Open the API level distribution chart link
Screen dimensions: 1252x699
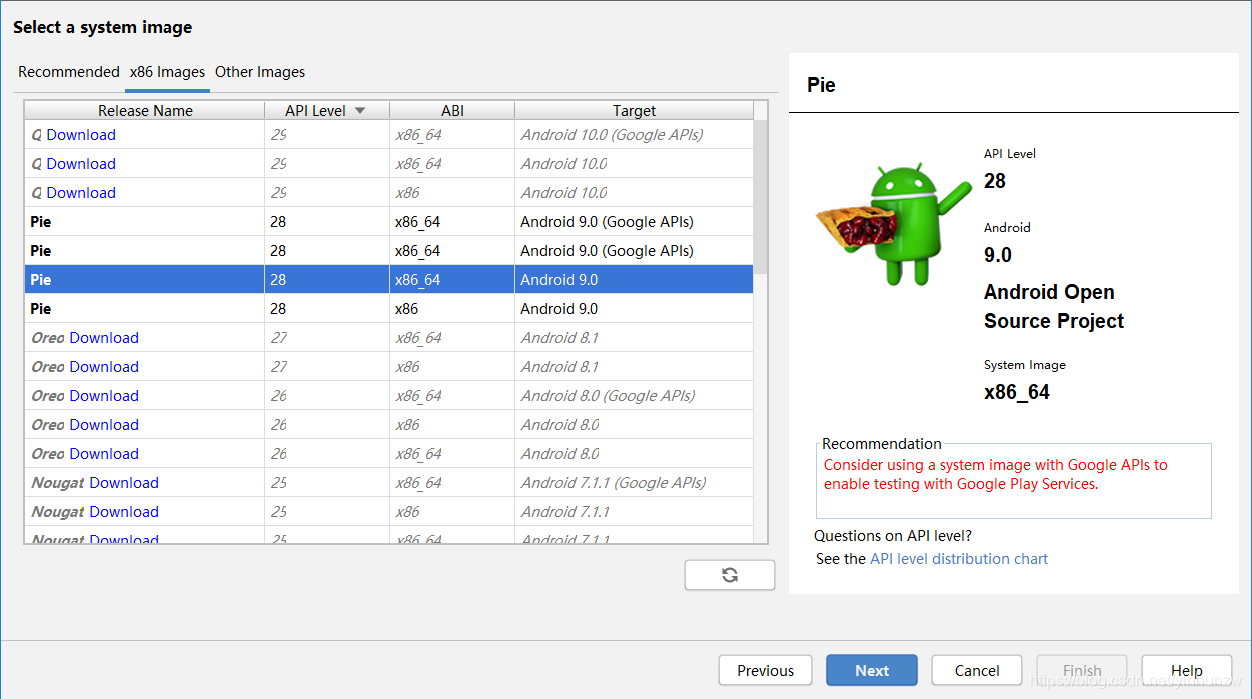click(x=959, y=559)
